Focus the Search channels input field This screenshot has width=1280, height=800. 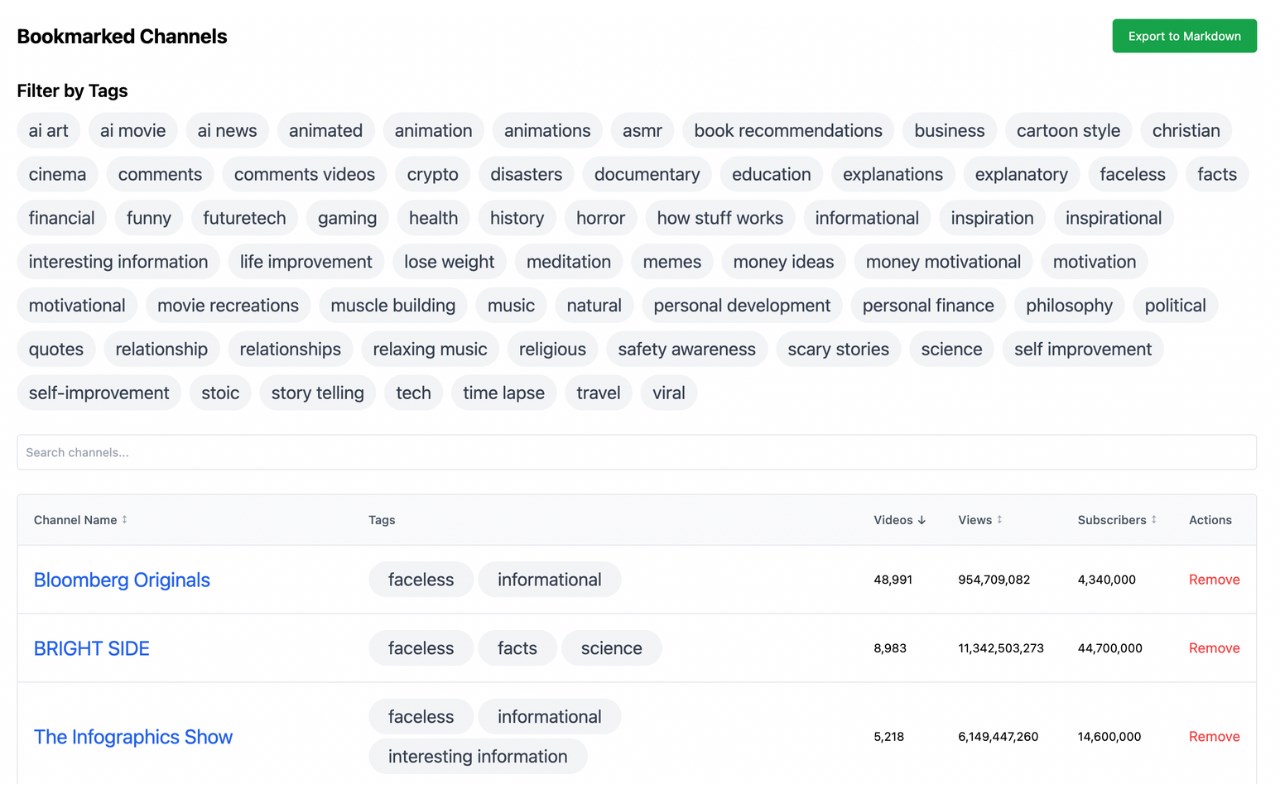click(x=636, y=452)
